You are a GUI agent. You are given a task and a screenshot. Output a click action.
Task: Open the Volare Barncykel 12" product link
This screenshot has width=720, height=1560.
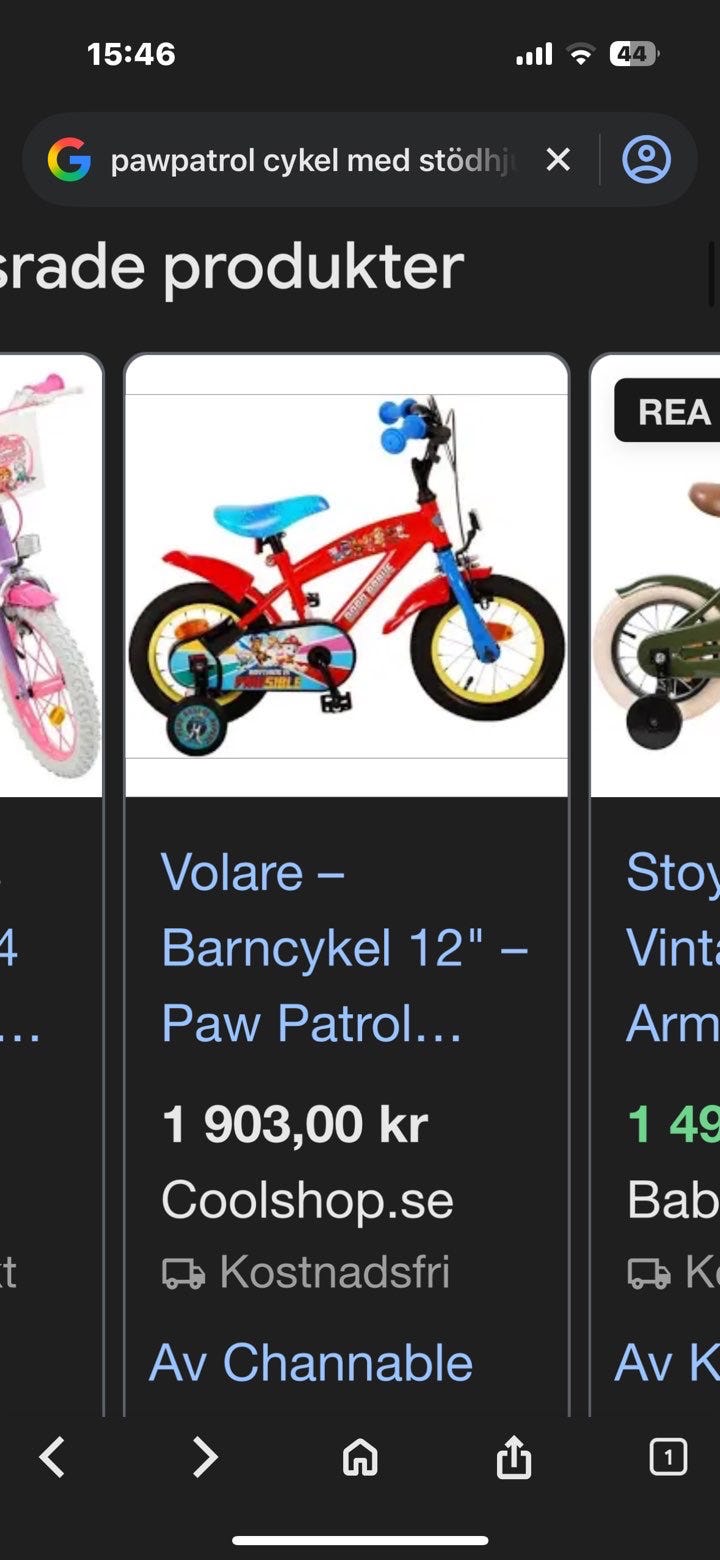[x=345, y=947]
